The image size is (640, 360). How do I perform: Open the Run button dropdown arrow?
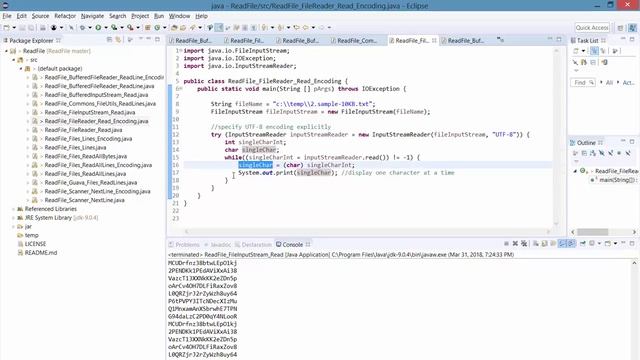coord(106,27)
